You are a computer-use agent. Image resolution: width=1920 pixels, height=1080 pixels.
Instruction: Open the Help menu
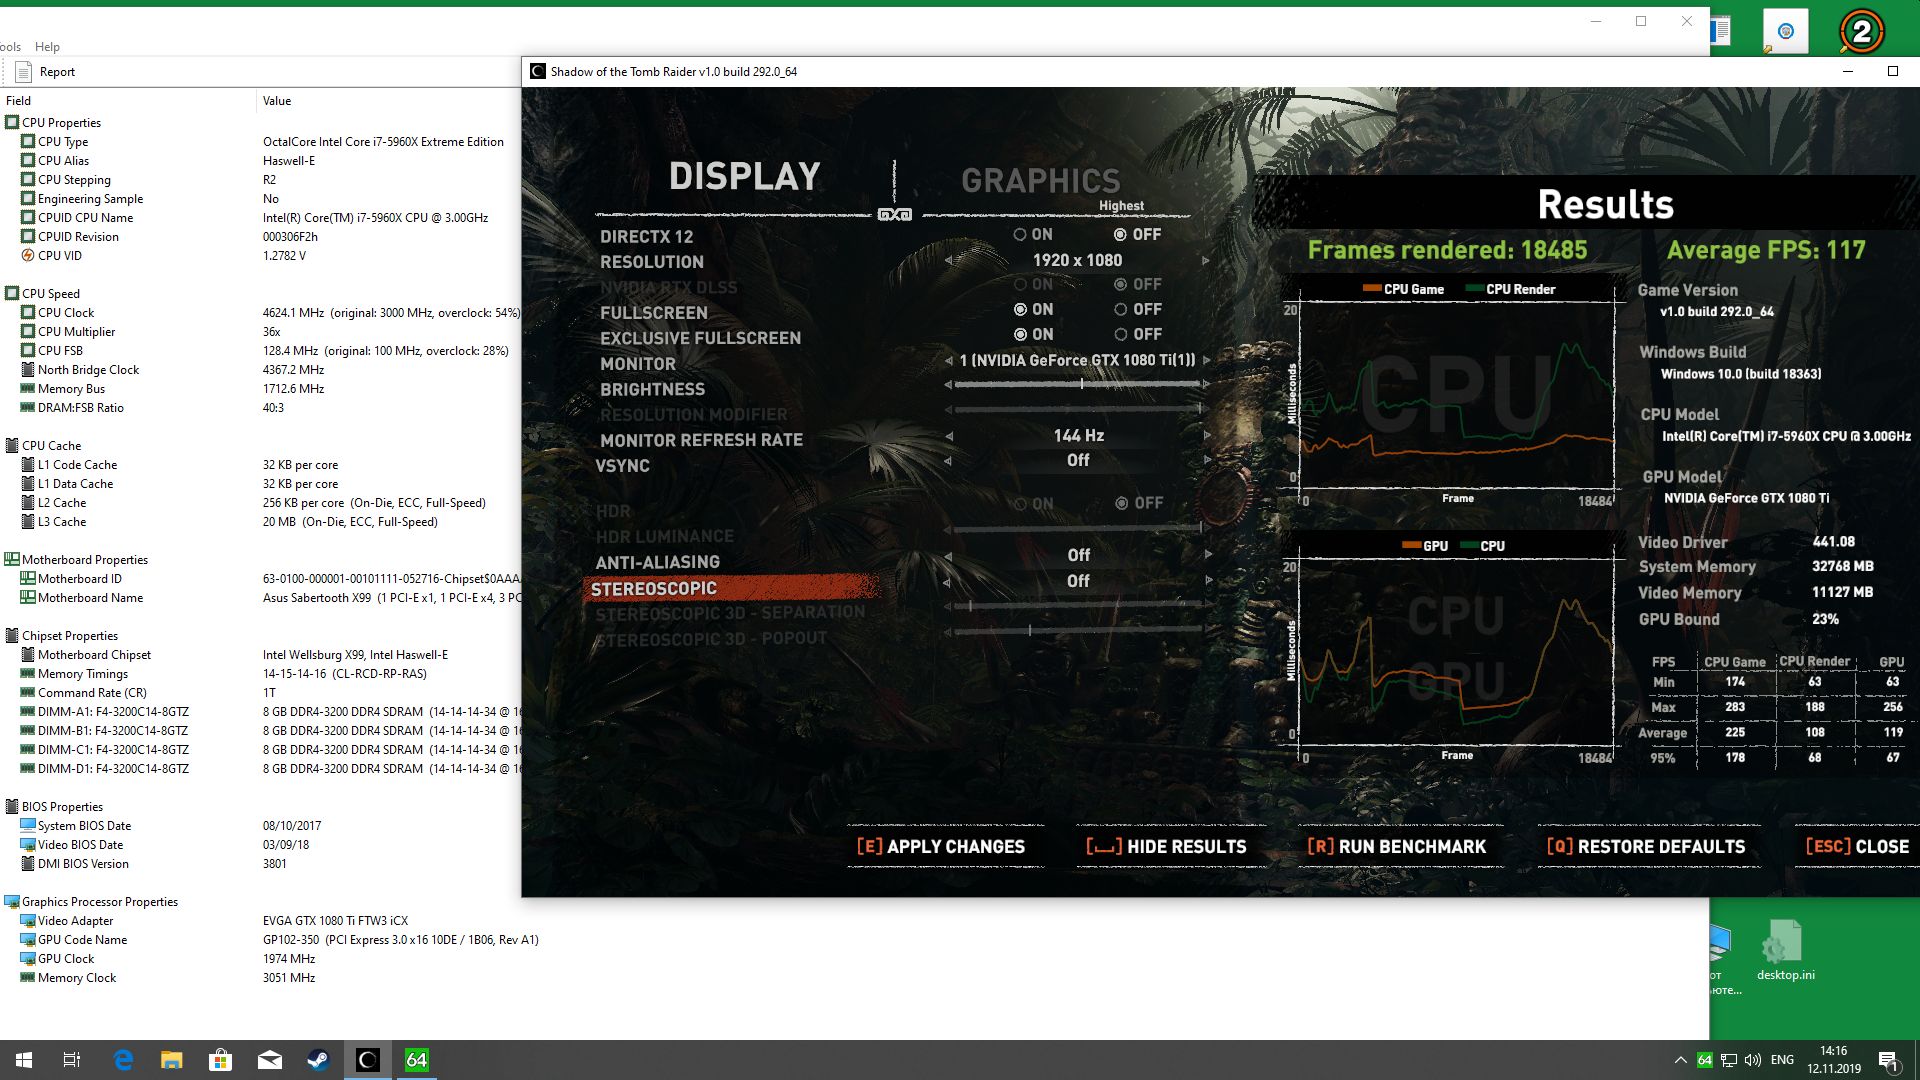(x=47, y=47)
